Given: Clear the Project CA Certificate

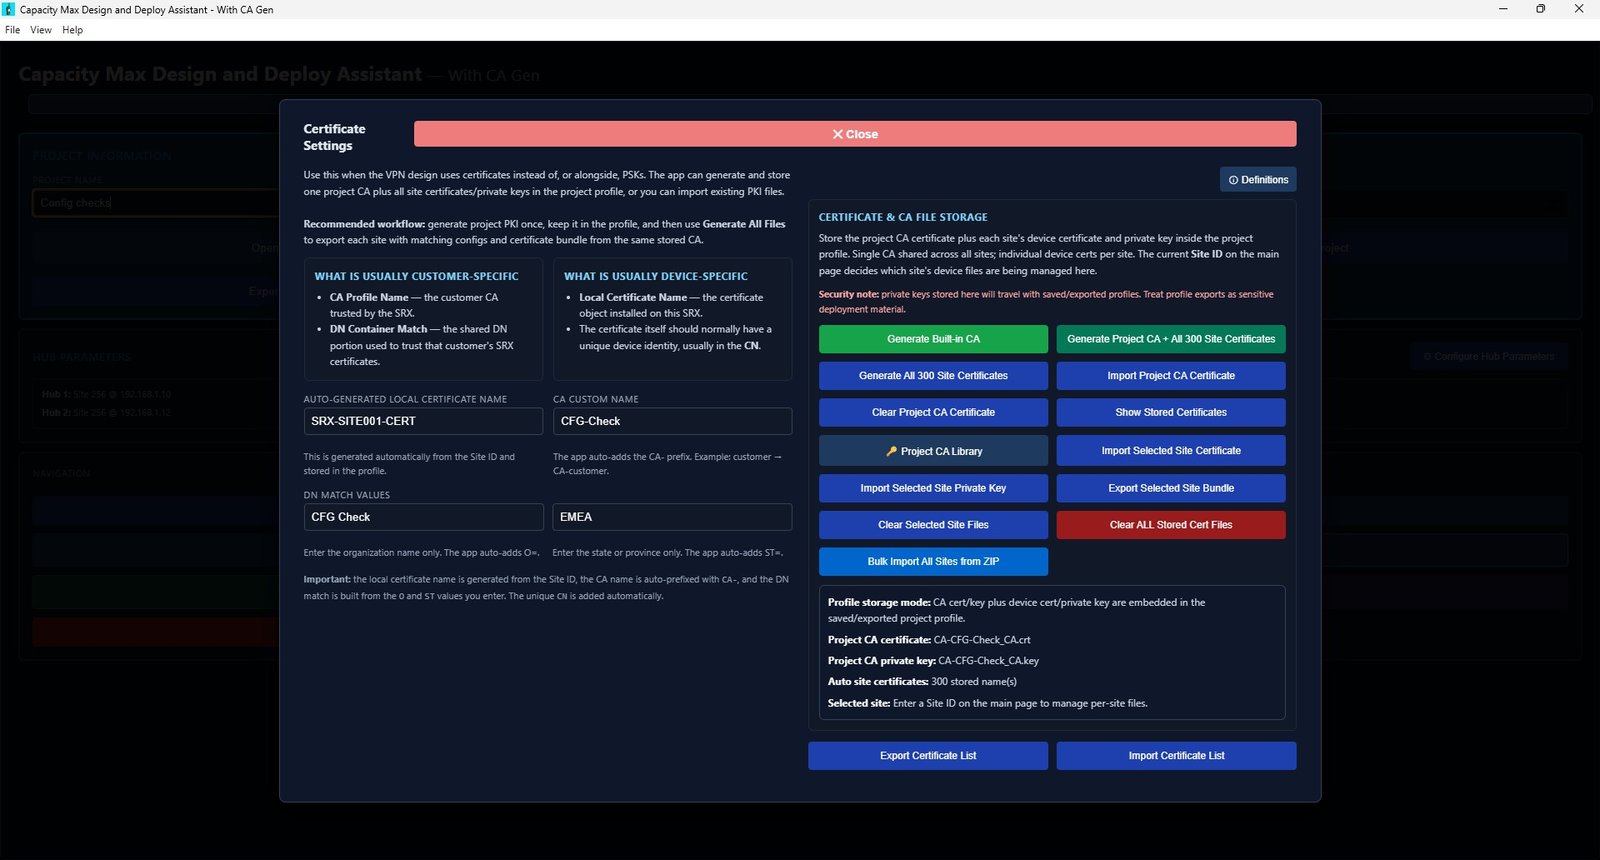Looking at the screenshot, I should pyautogui.click(x=933, y=412).
